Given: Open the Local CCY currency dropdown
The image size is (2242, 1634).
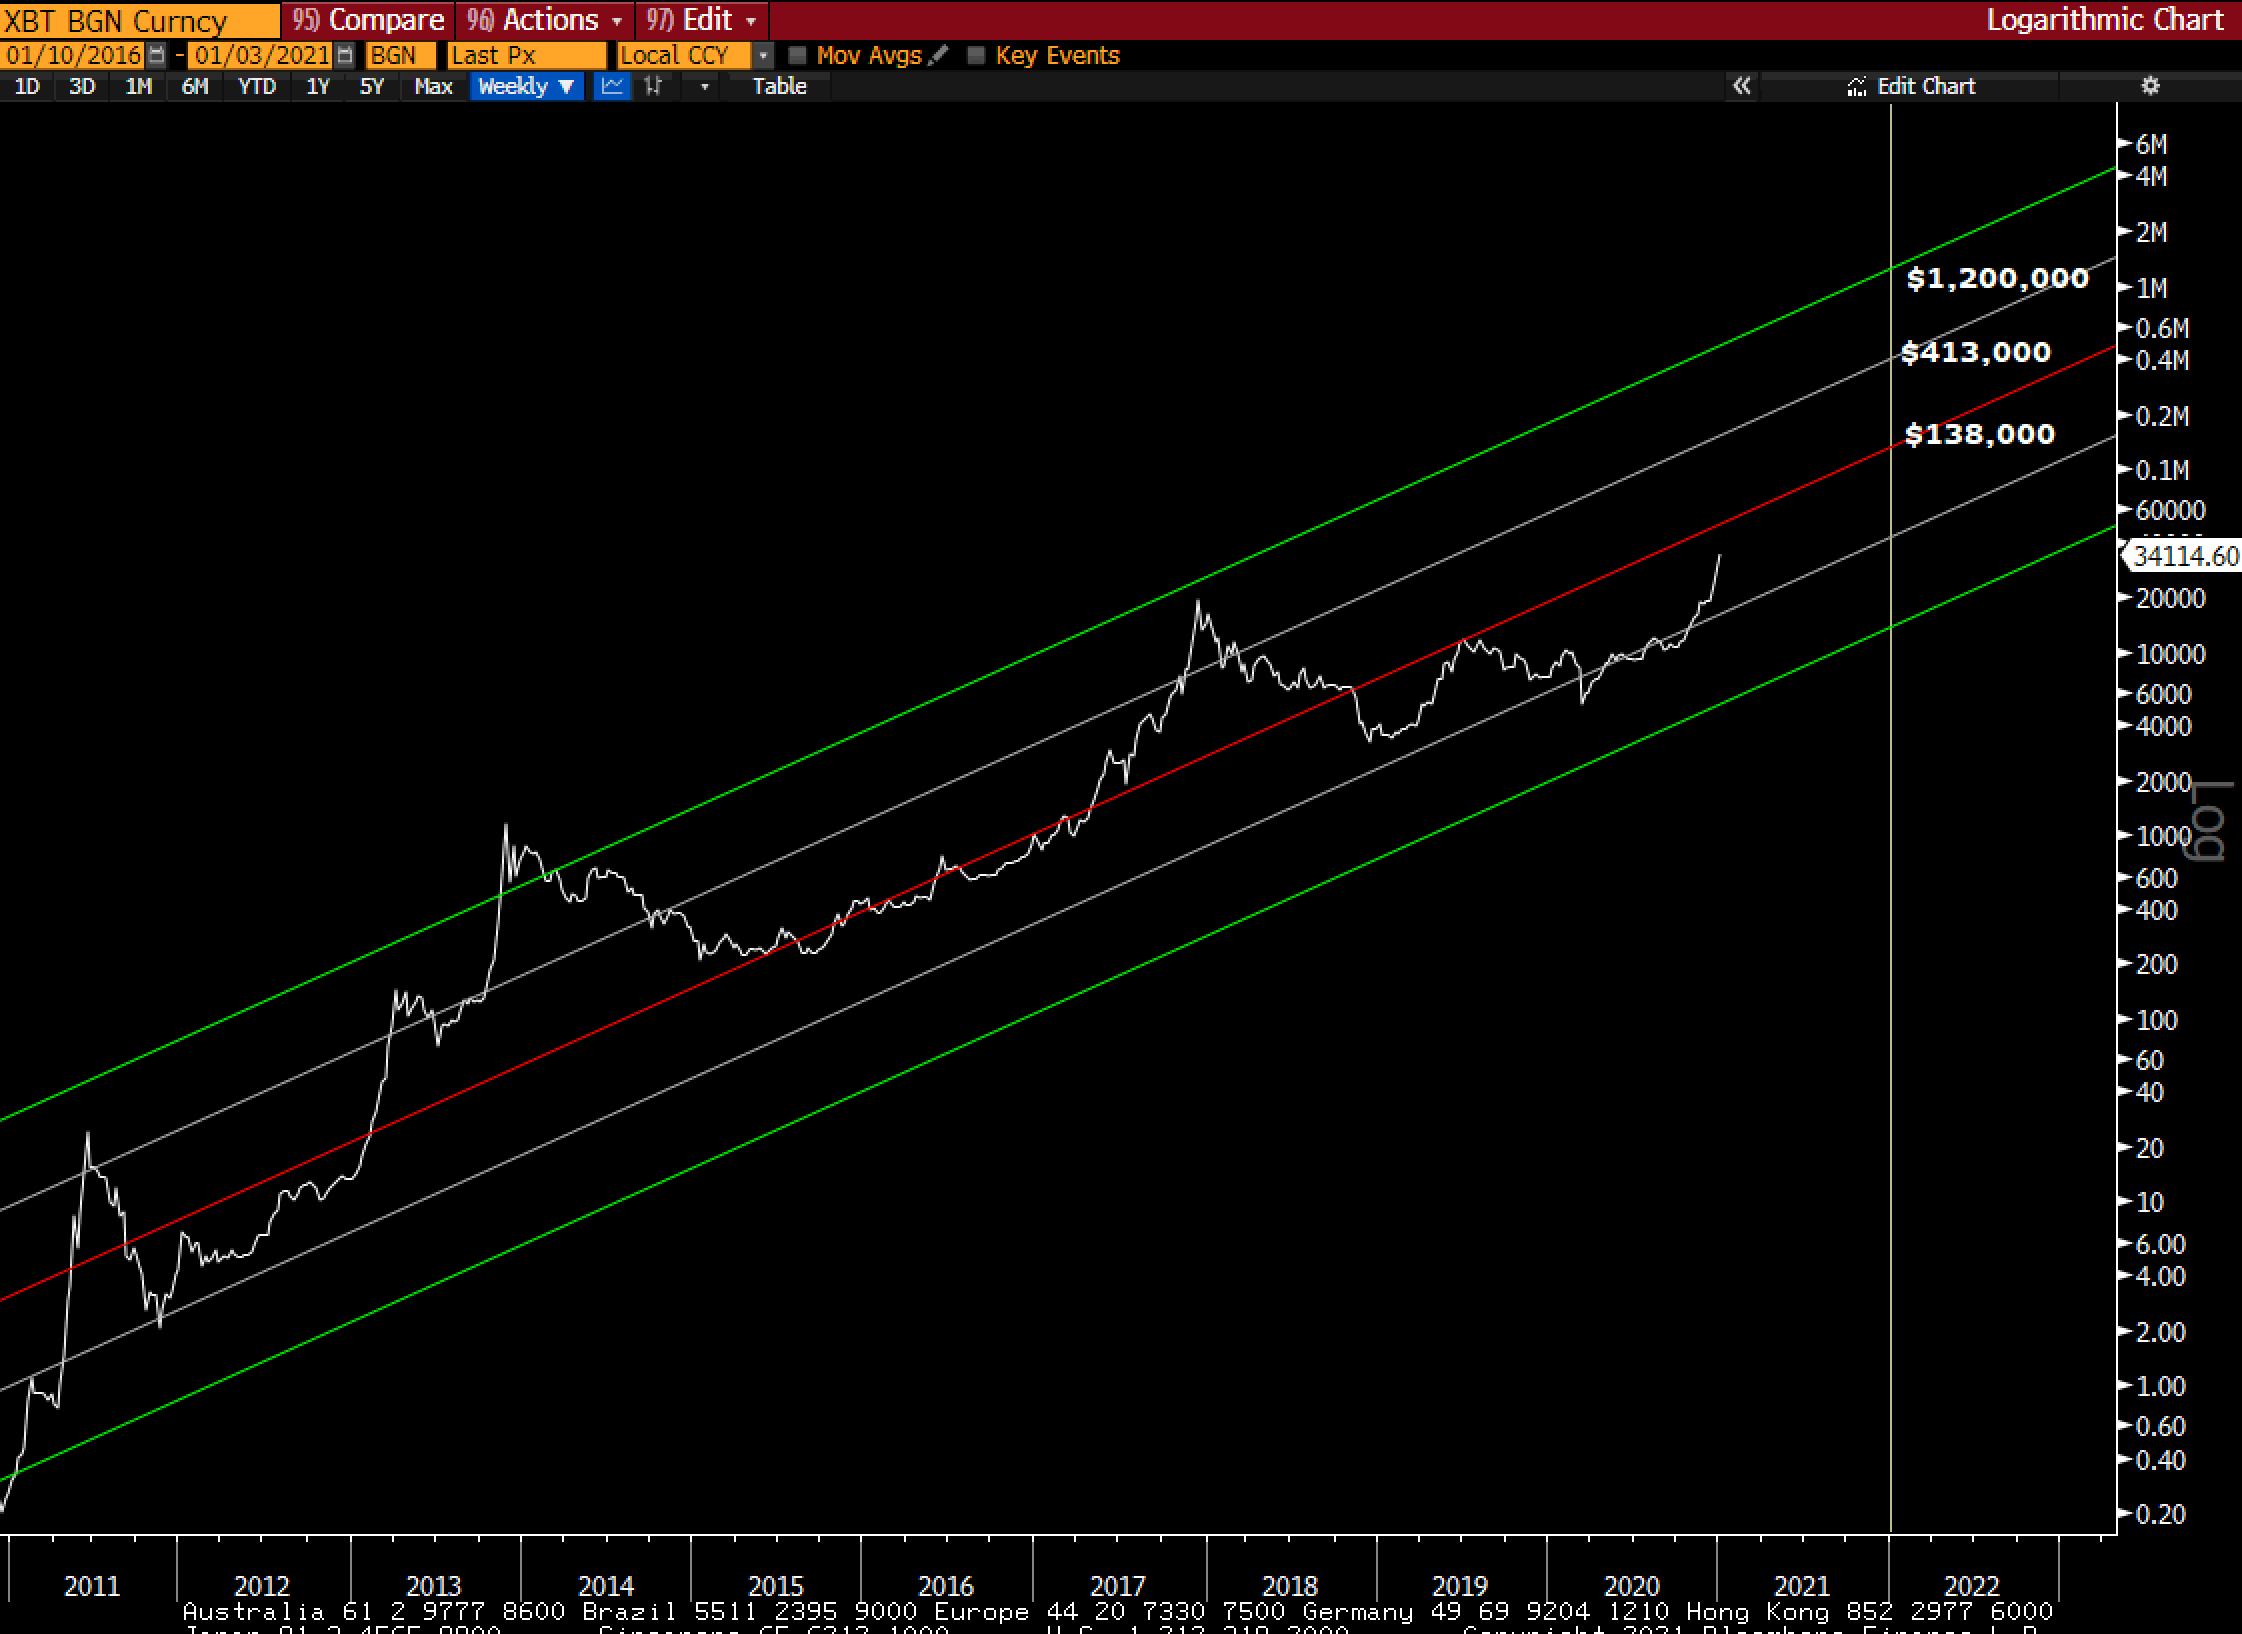Looking at the screenshot, I should (764, 56).
